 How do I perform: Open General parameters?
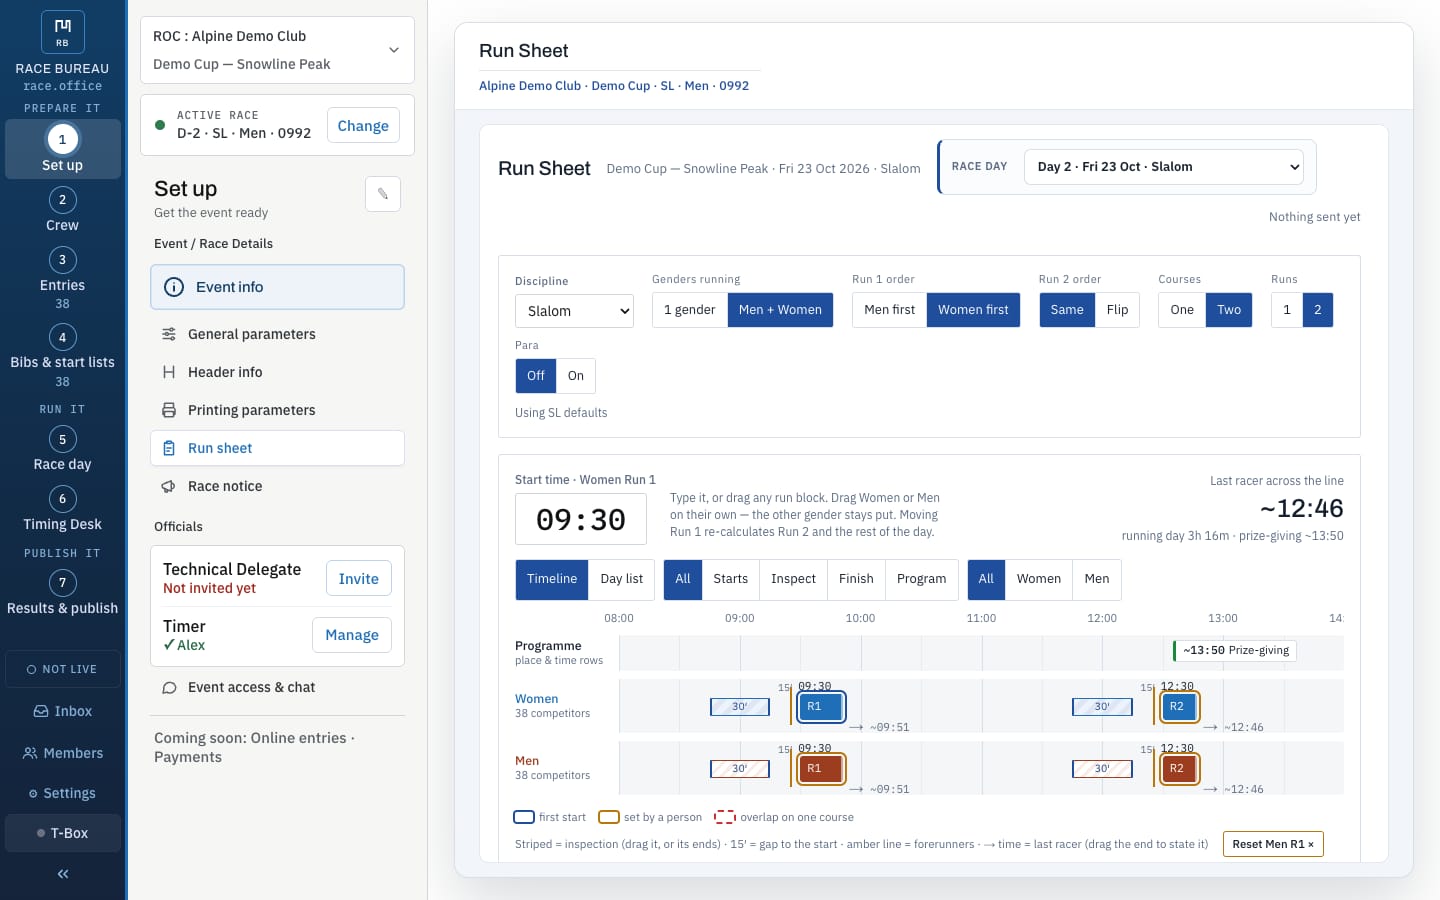pos(277,334)
